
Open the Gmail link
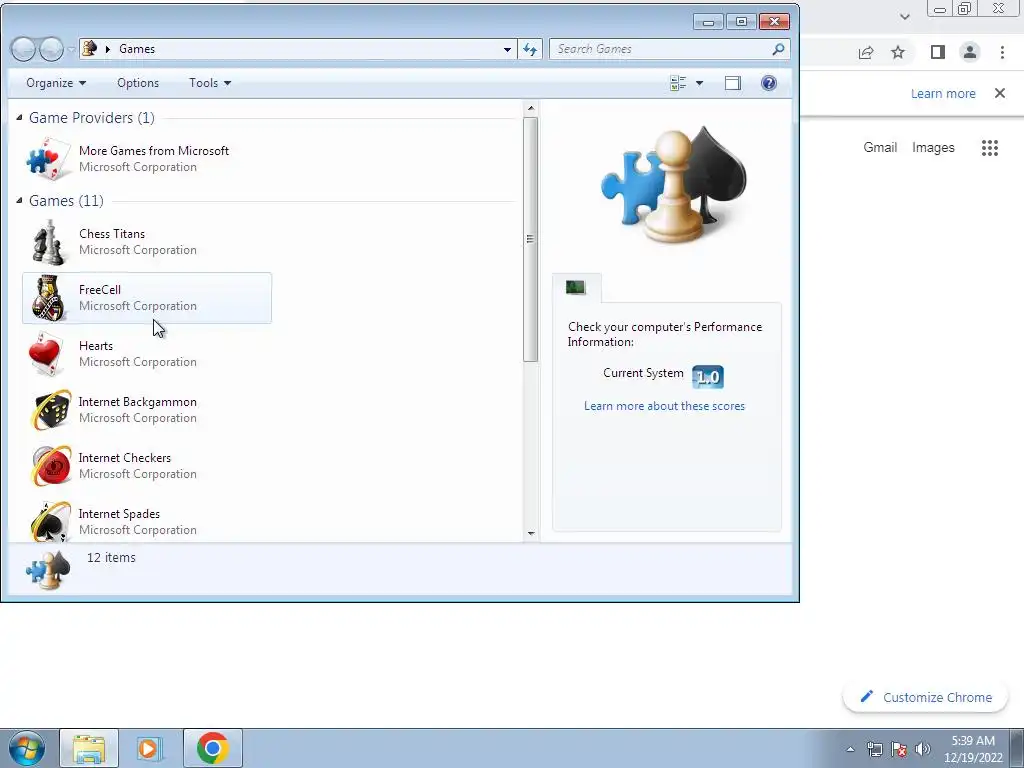click(x=880, y=148)
